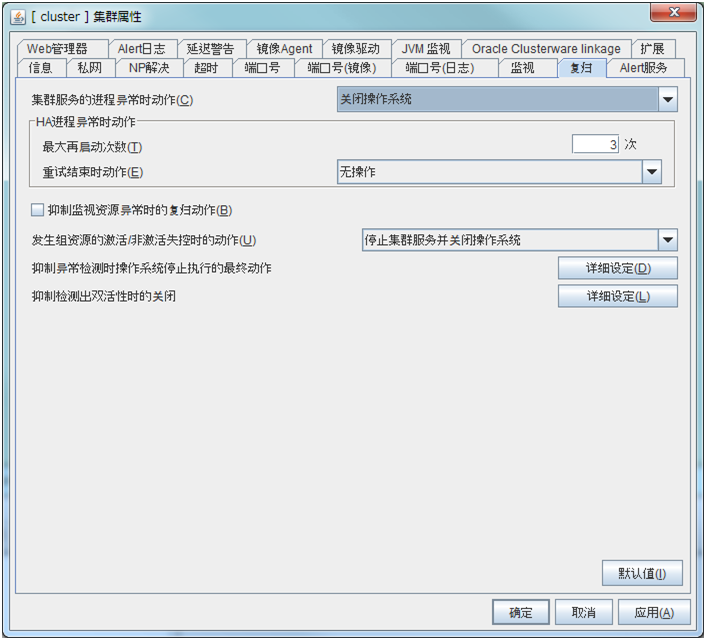The image size is (706, 640).
Task: Click the 最大再启动次数 input field
Action: (595, 144)
